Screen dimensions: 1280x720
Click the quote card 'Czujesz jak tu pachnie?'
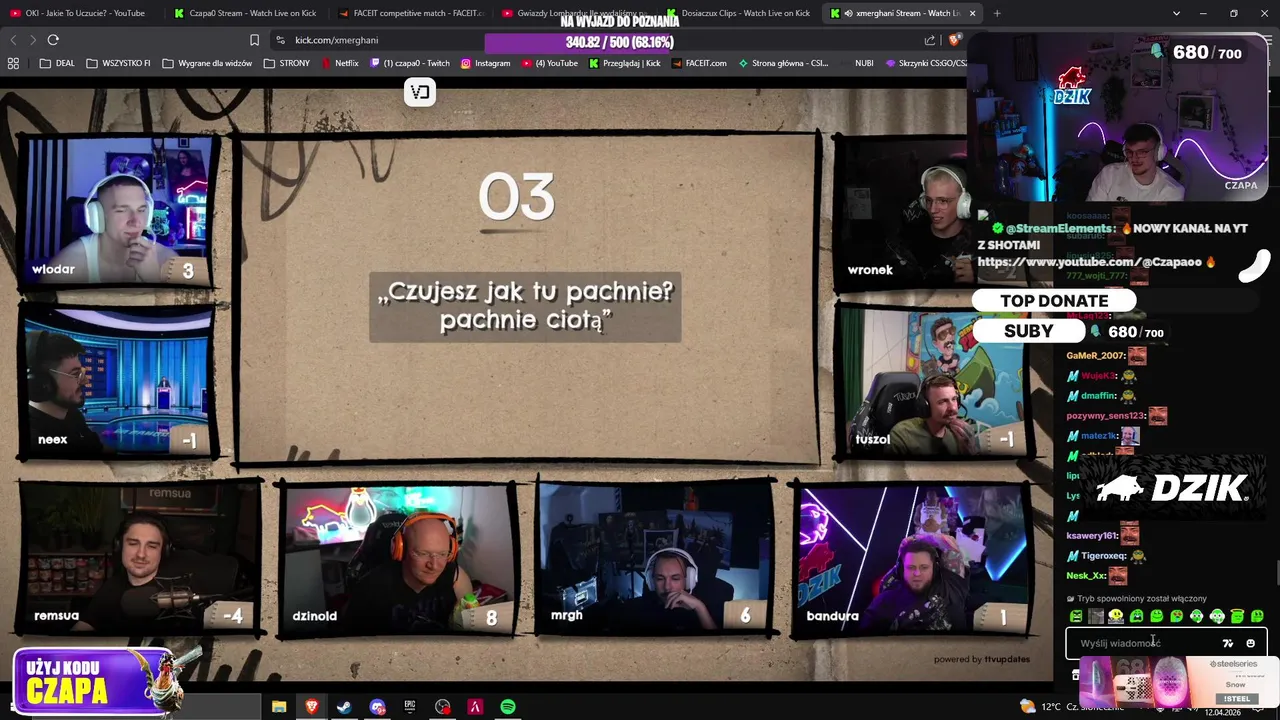(525, 306)
